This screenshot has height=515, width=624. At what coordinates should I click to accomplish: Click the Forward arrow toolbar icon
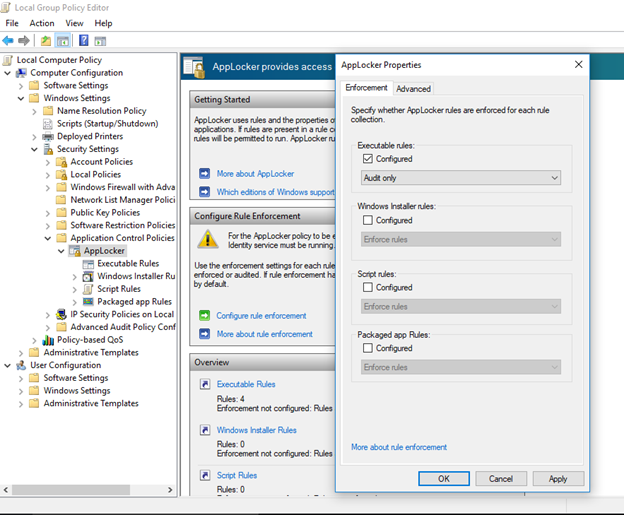(24, 41)
